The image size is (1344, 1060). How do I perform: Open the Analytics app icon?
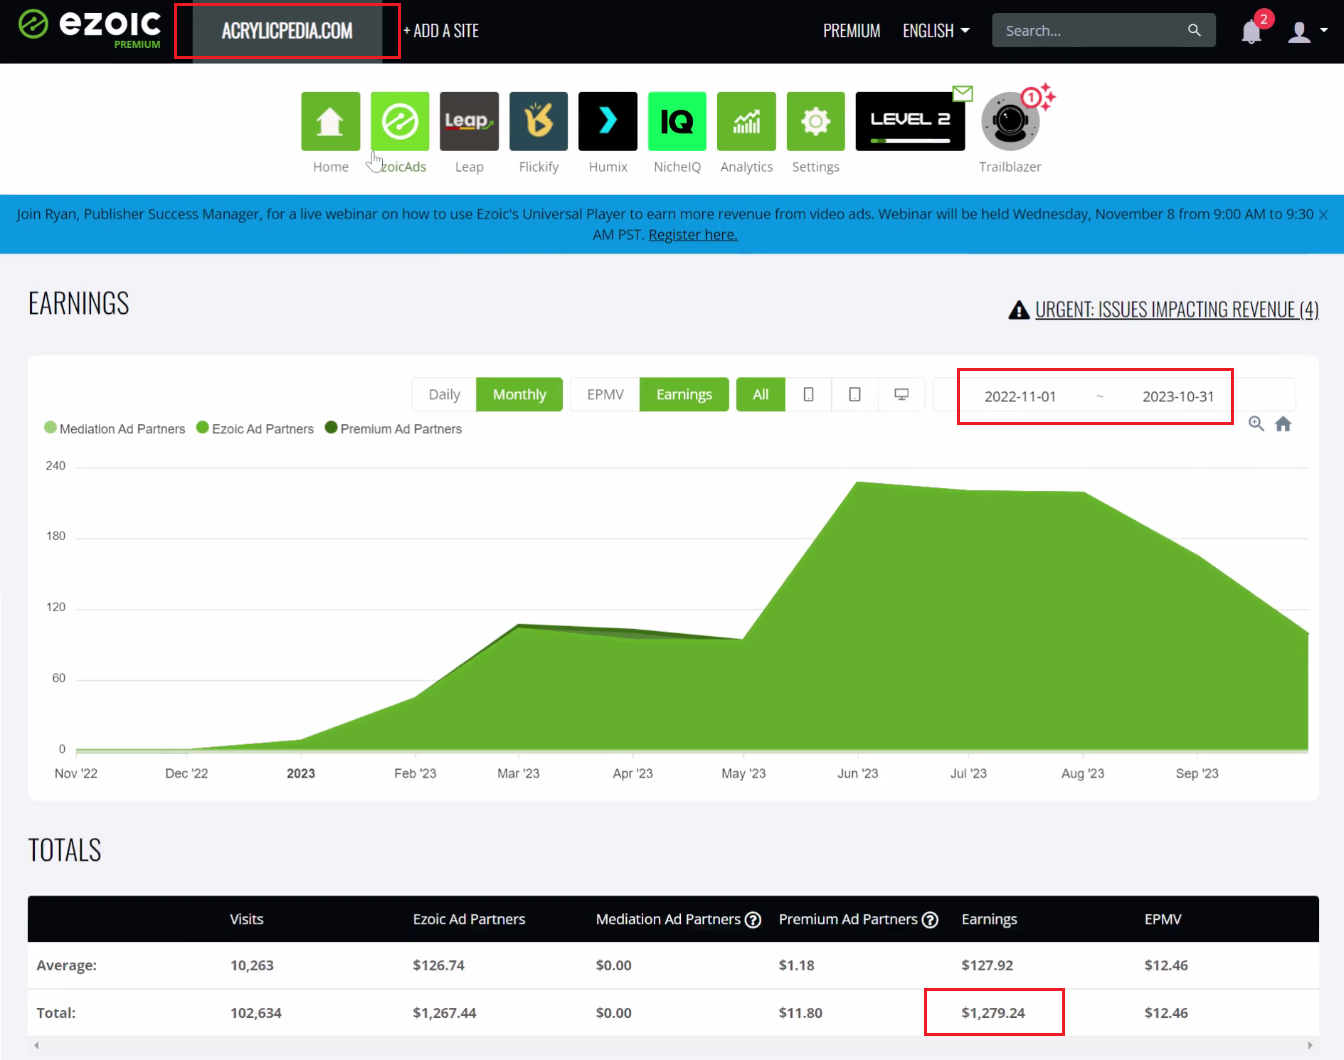[x=747, y=121]
